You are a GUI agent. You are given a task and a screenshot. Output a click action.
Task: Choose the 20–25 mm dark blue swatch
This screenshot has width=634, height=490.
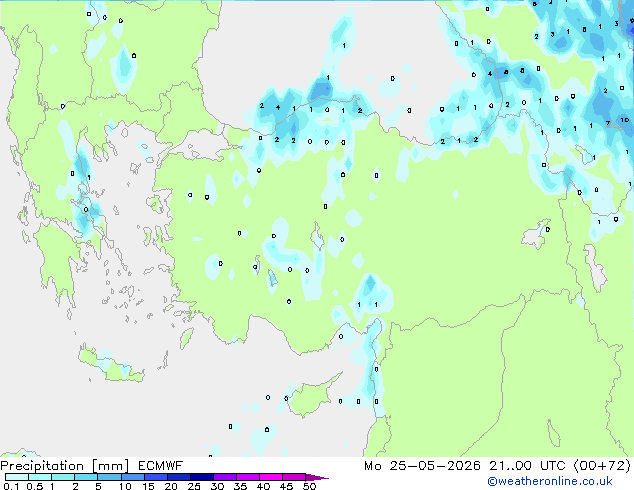pyautogui.click(x=178, y=477)
